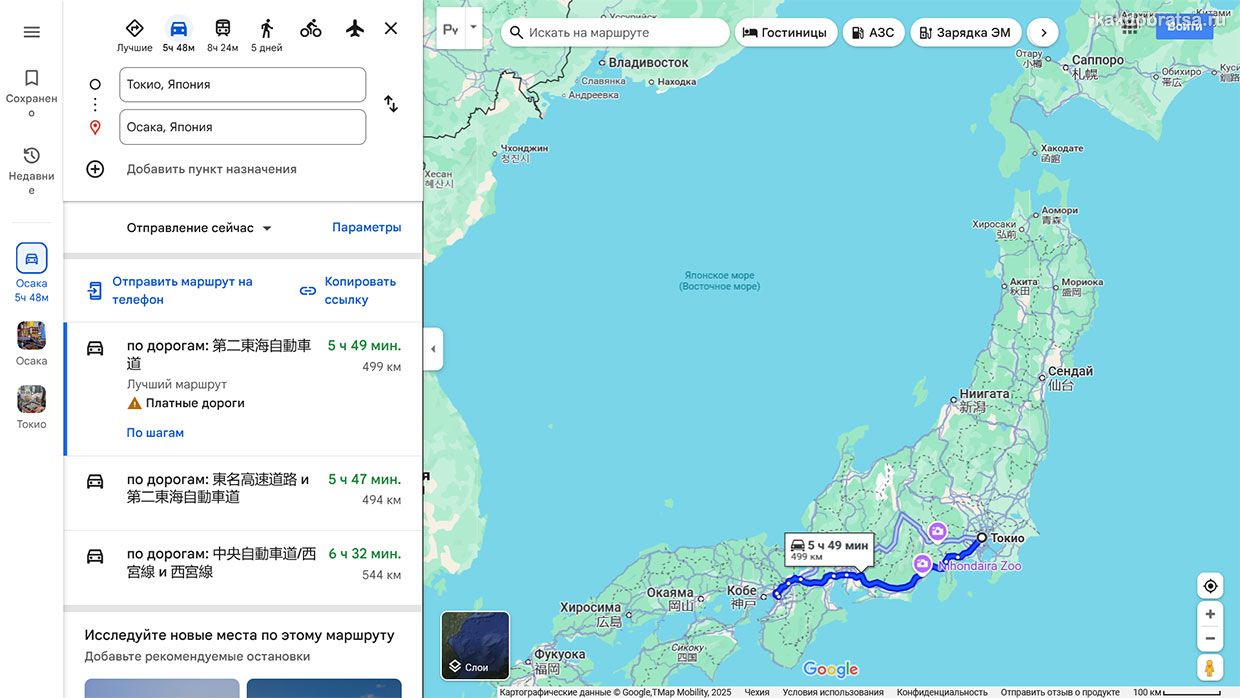Click the Nihondaira Zoo map pin

922,565
